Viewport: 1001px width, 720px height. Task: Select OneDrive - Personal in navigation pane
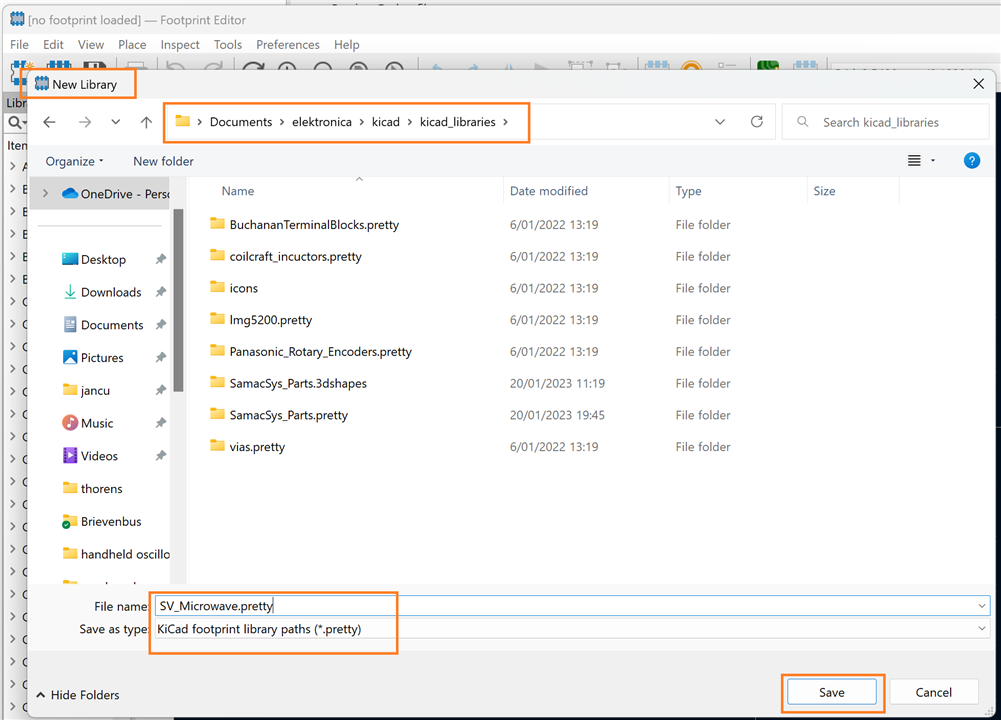pos(116,193)
